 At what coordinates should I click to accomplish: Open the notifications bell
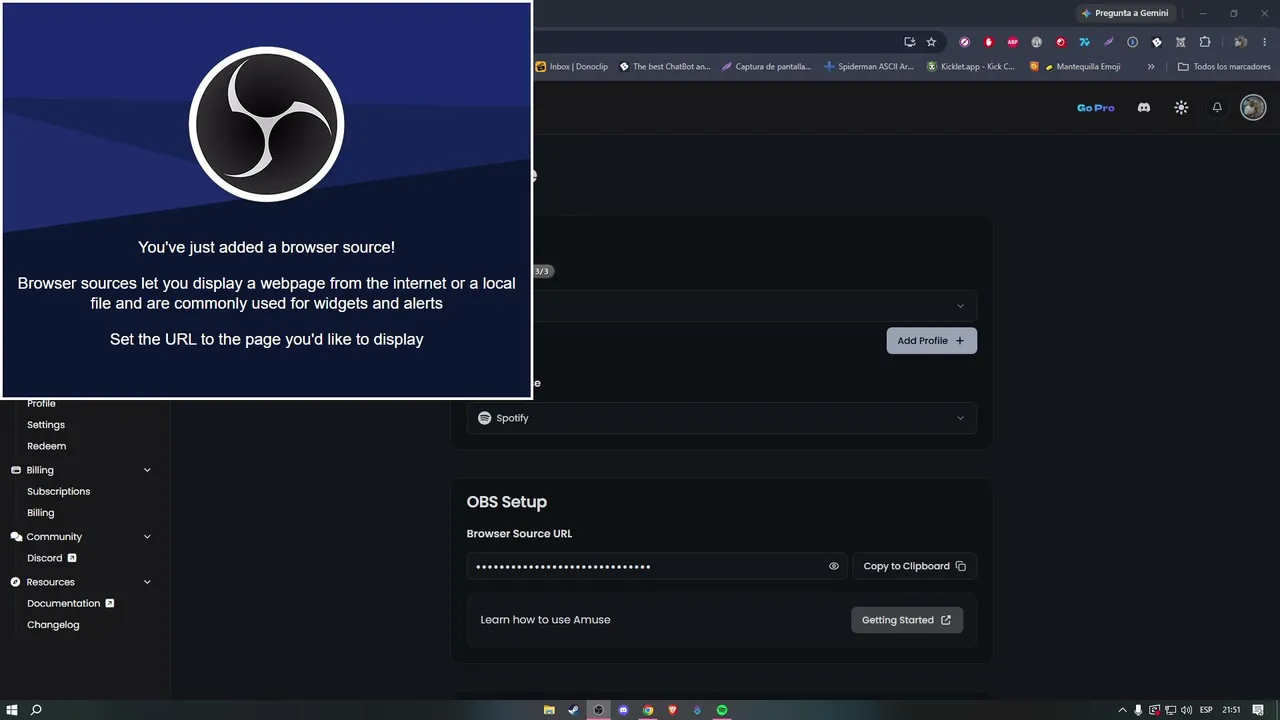(x=1217, y=107)
